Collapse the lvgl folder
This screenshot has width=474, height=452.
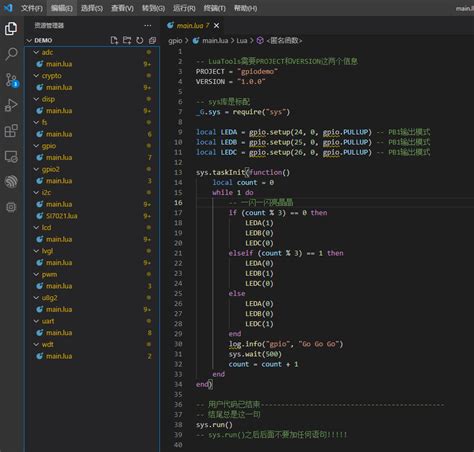tap(36, 251)
